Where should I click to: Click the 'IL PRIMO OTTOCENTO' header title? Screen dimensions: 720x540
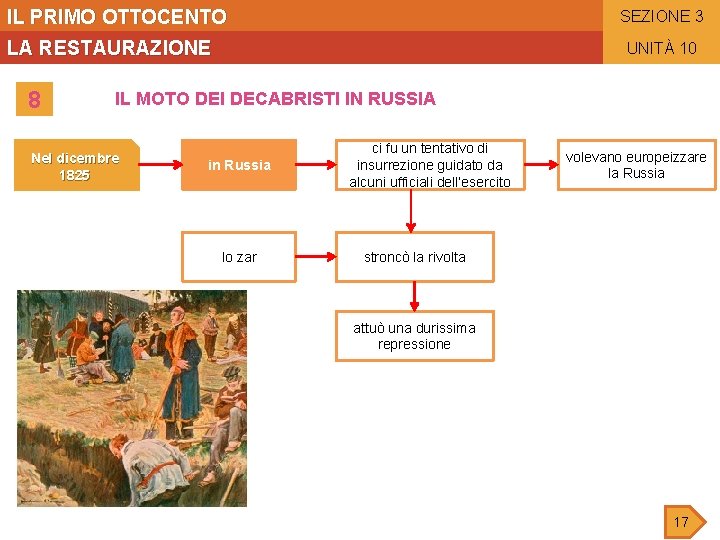(x=117, y=17)
